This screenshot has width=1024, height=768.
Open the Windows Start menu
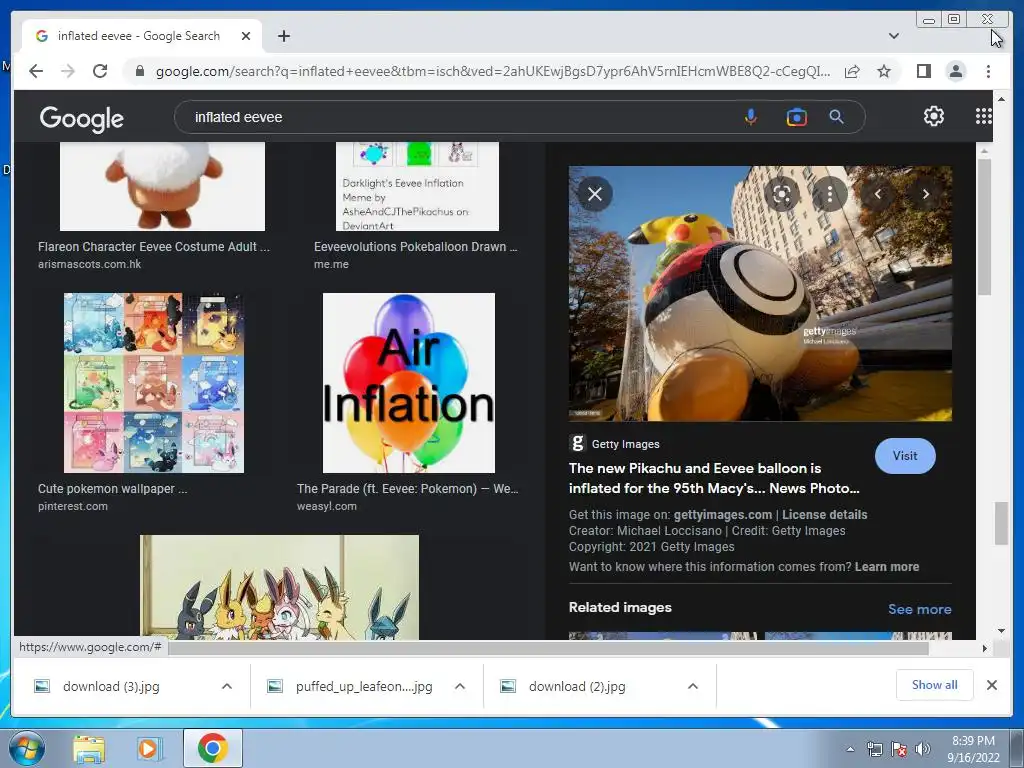coord(27,748)
